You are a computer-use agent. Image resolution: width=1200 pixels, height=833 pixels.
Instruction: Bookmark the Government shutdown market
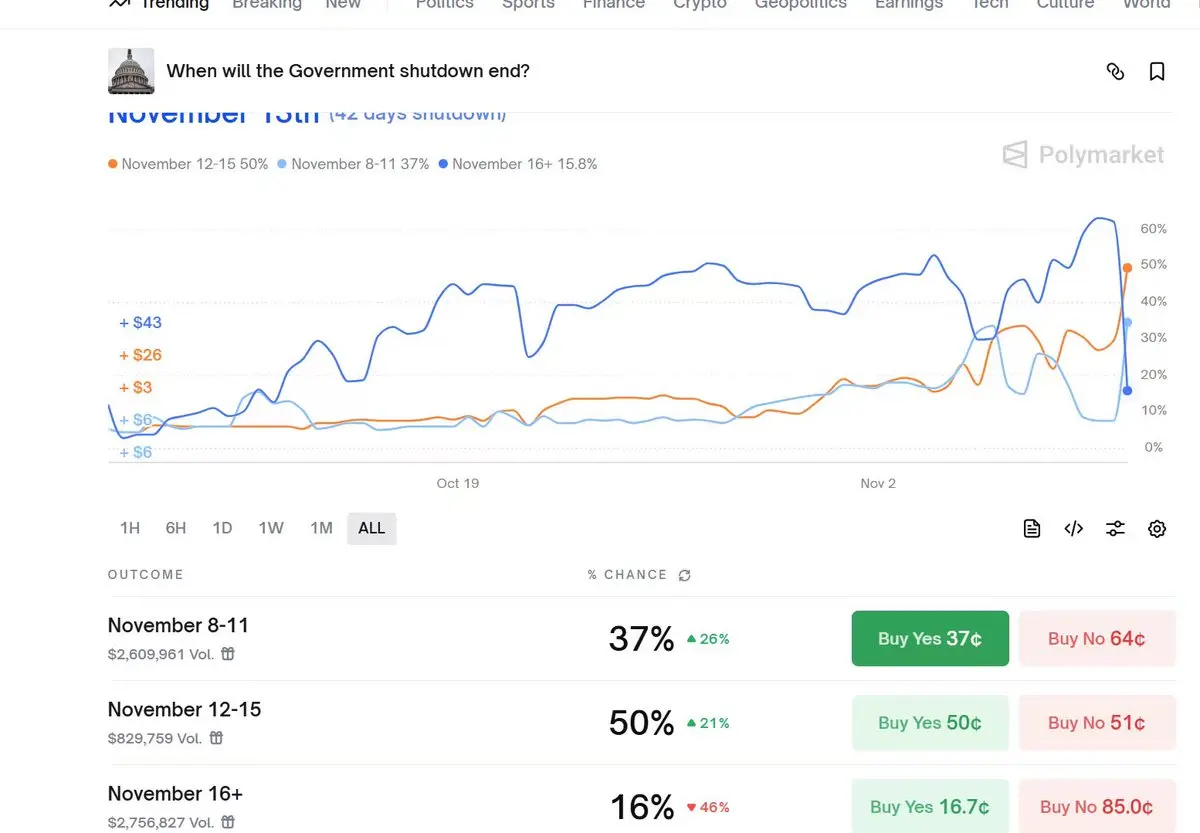(1157, 71)
